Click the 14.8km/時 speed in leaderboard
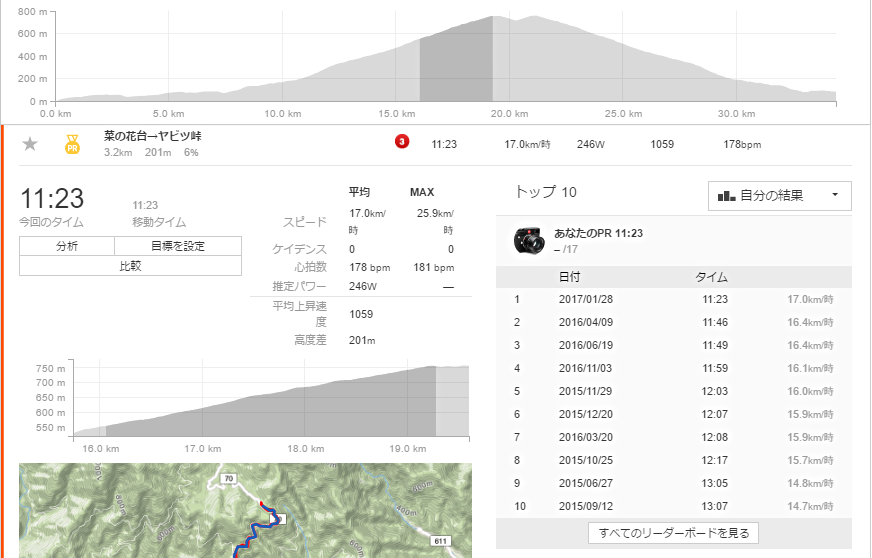 pos(810,483)
